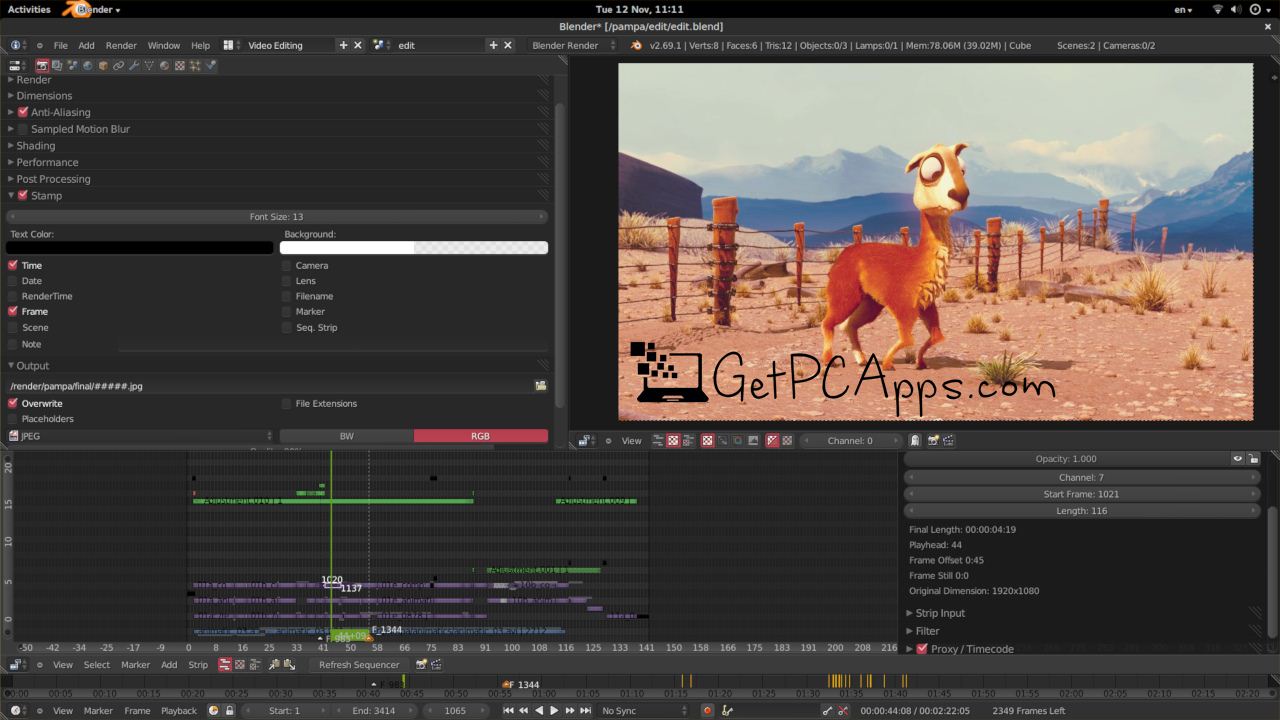
Task: Open the Modifiers wrench tab
Action: point(134,65)
